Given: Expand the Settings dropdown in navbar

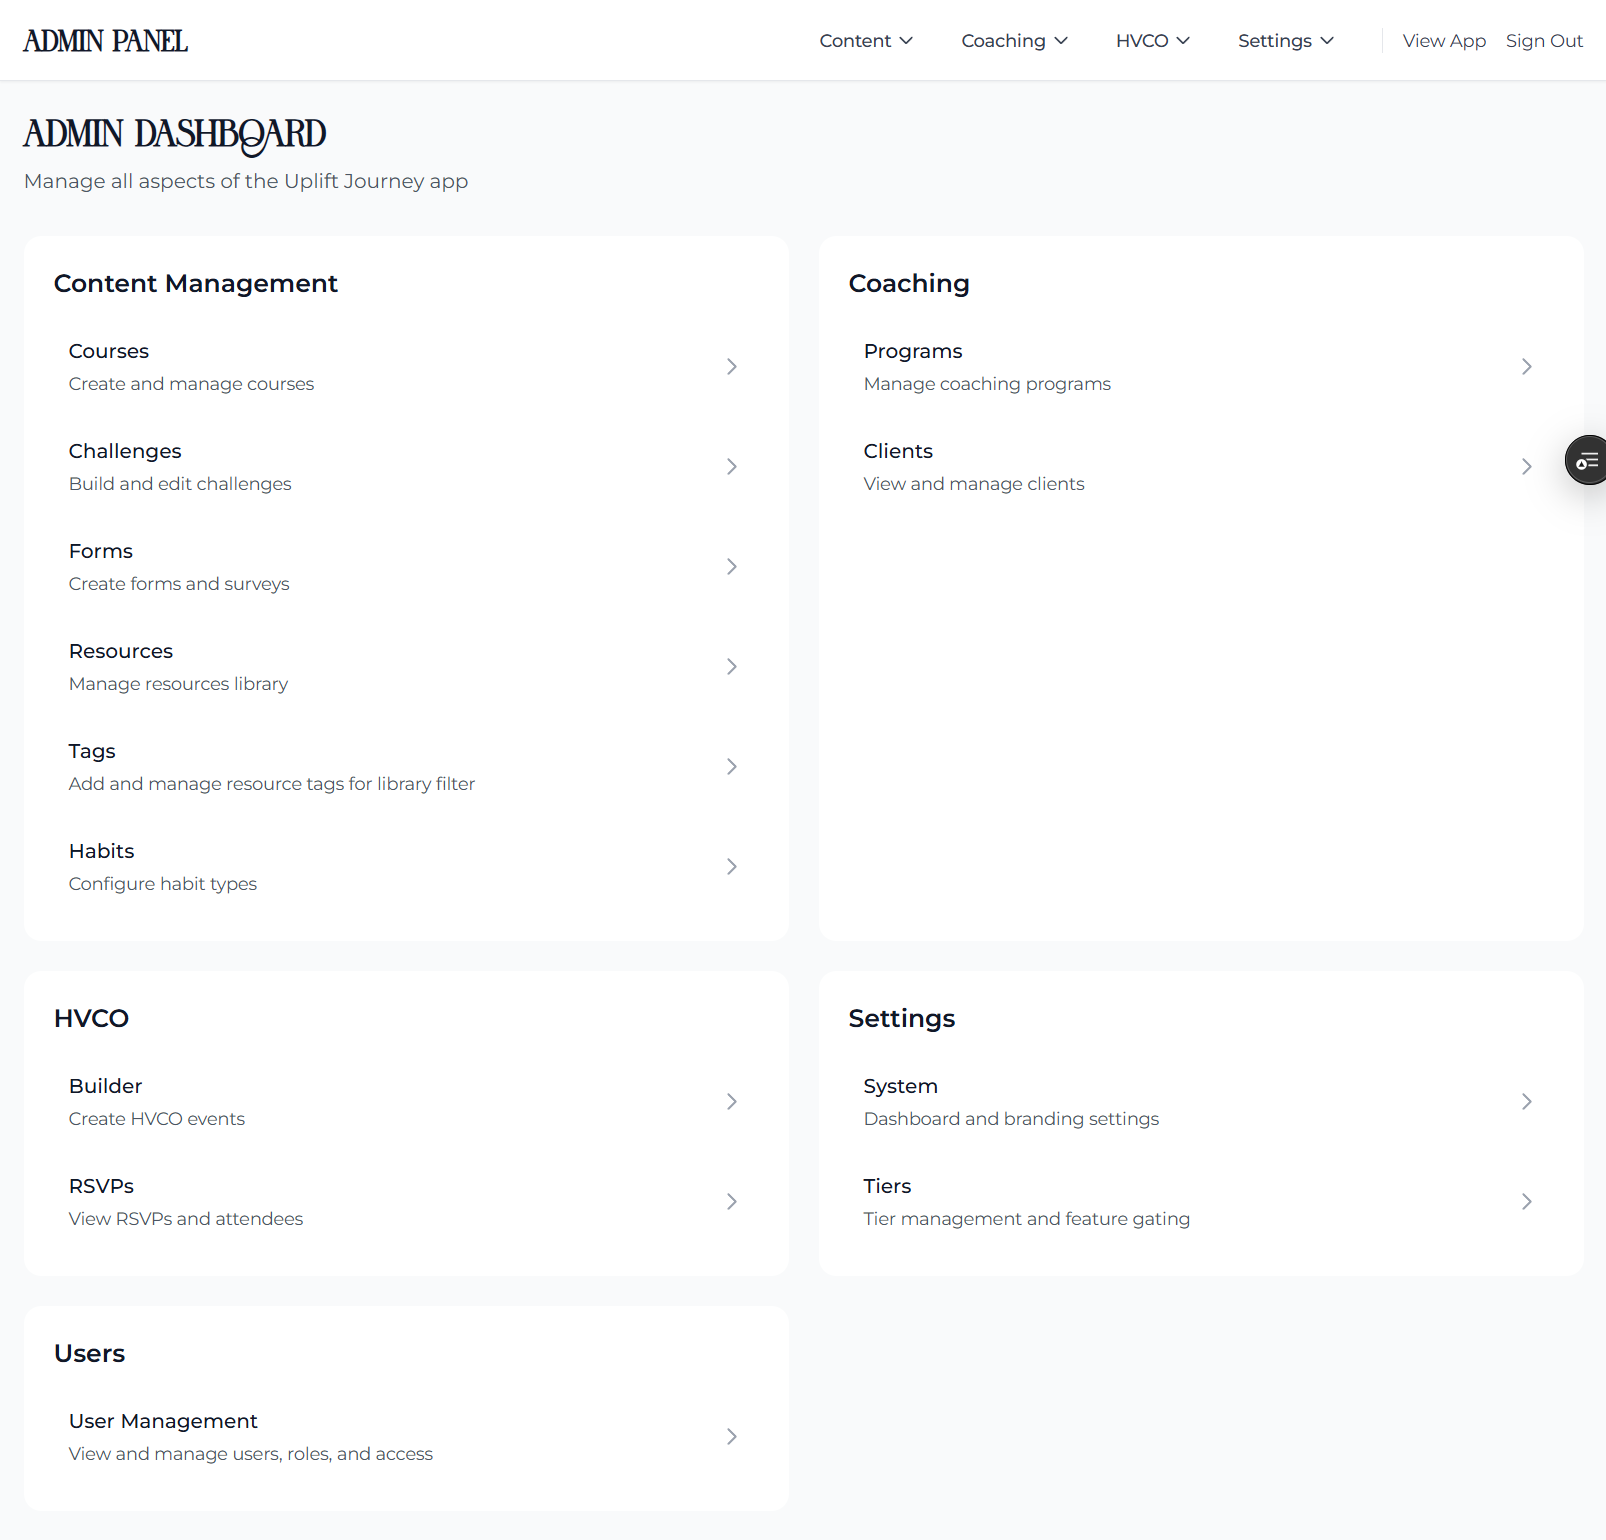Looking at the screenshot, I should click(1286, 41).
